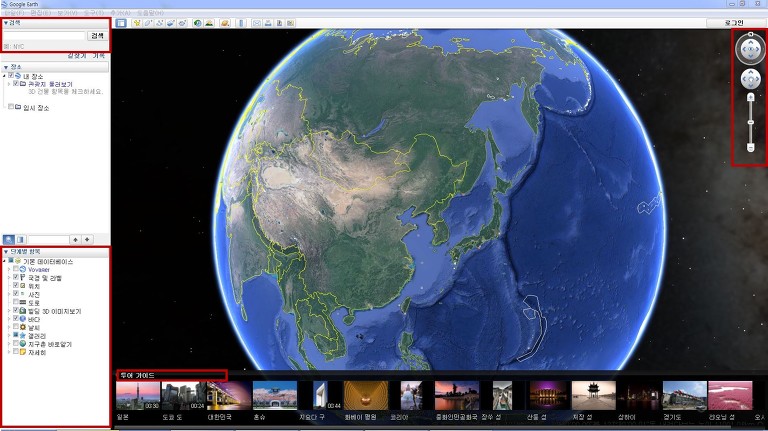This screenshot has width=768, height=431.
Task: Enable the 날씨 layer checkbox
Action: click(x=16, y=327)
